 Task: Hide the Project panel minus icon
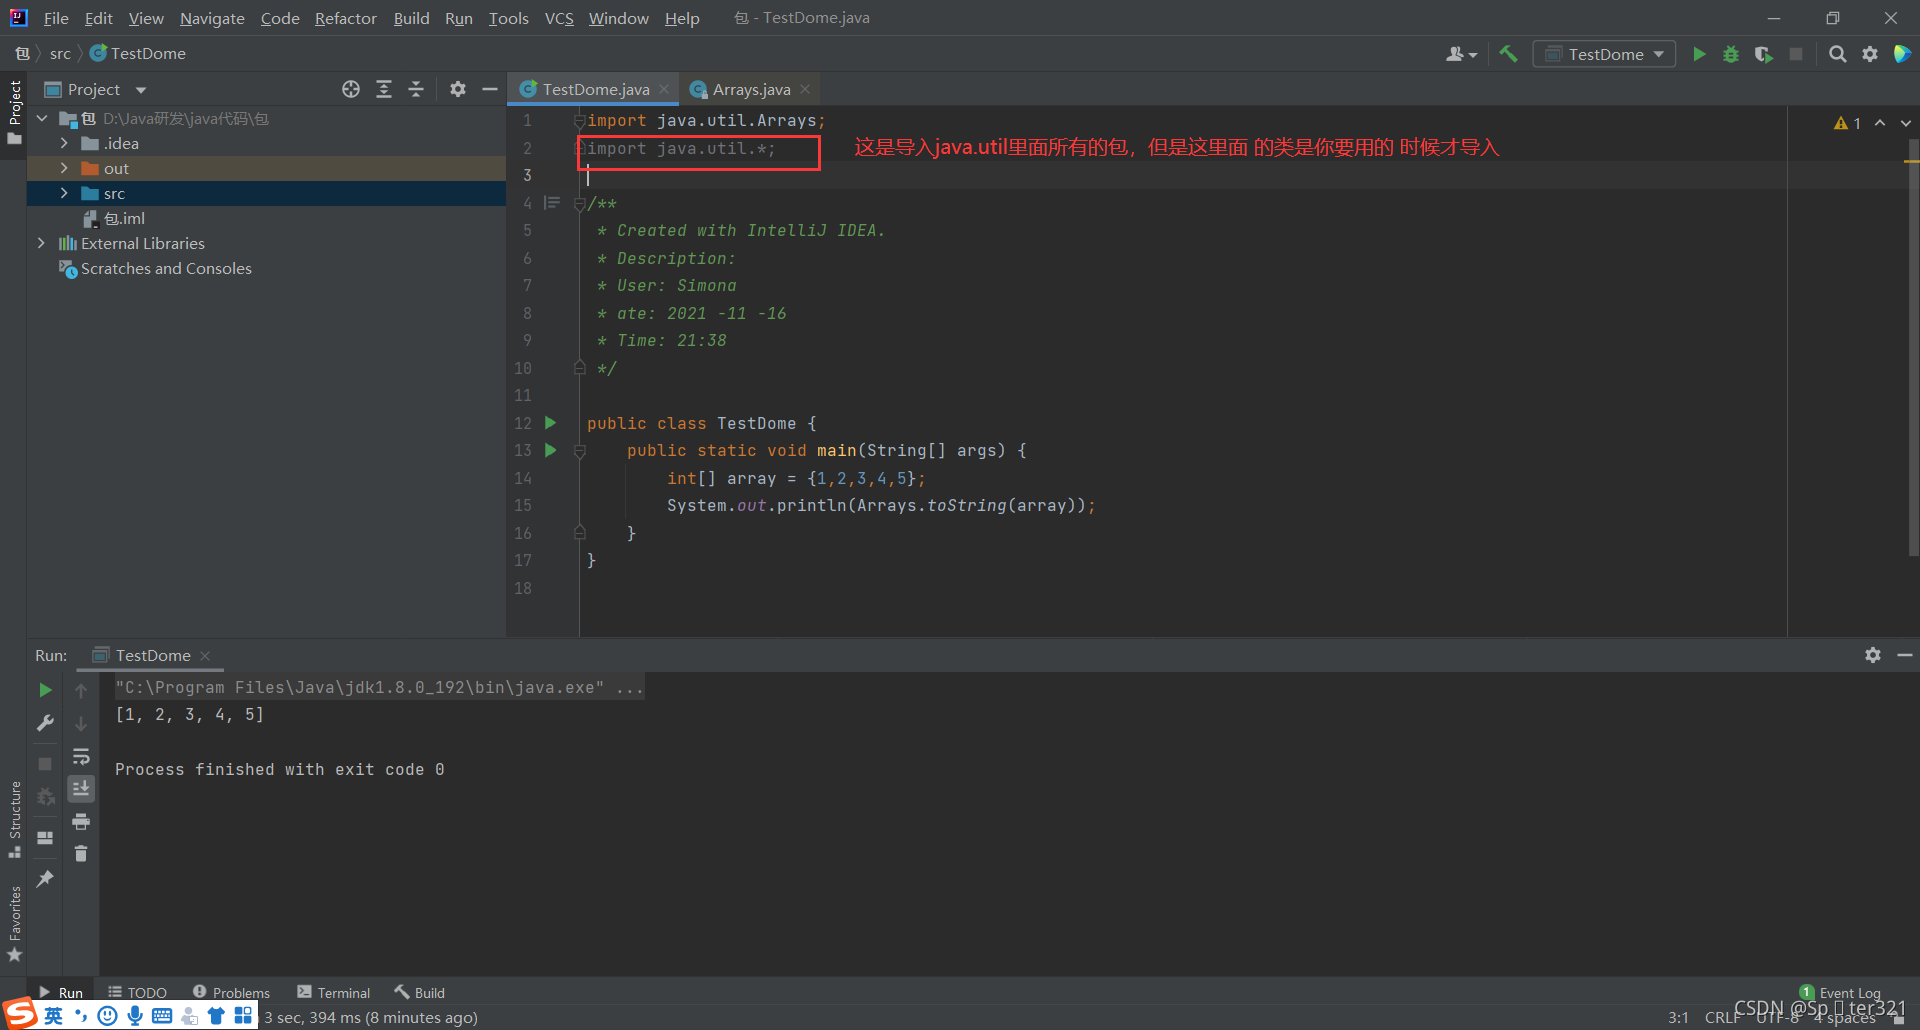point(490,89)
